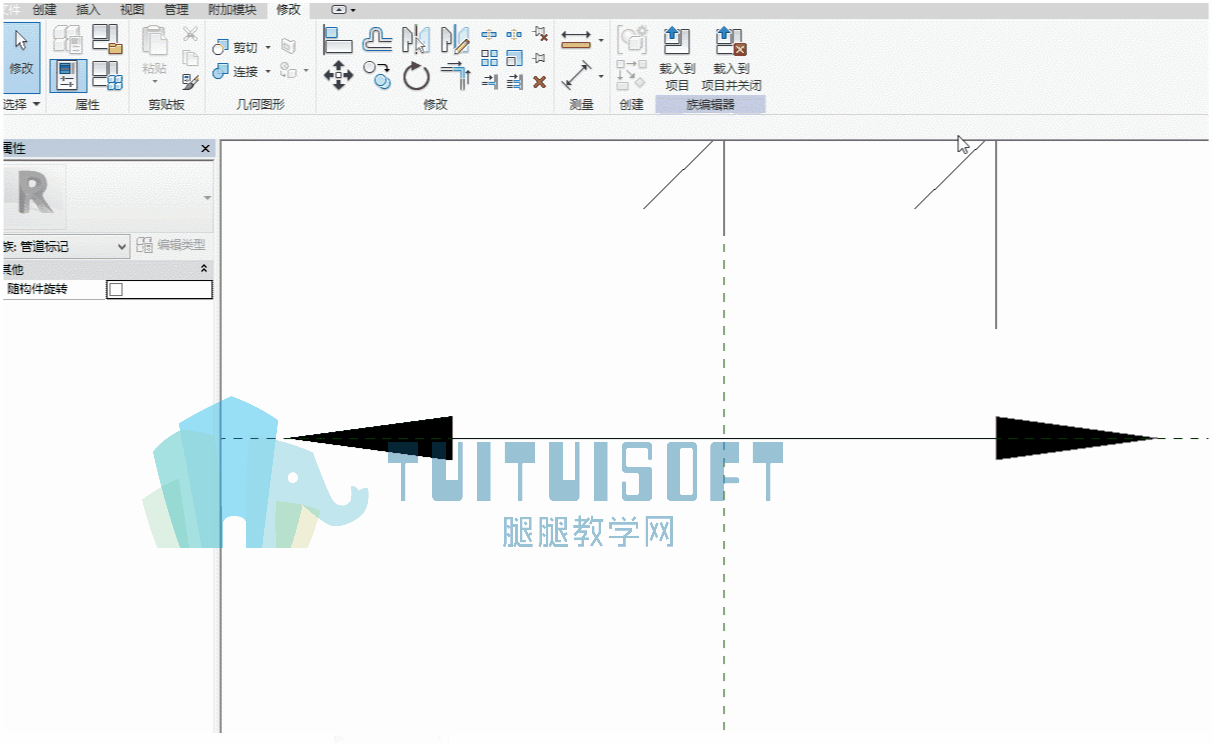The image size is (1213, 744).
Task: Click the 修改 selection arrow button
Action: (x=21, y=57)
